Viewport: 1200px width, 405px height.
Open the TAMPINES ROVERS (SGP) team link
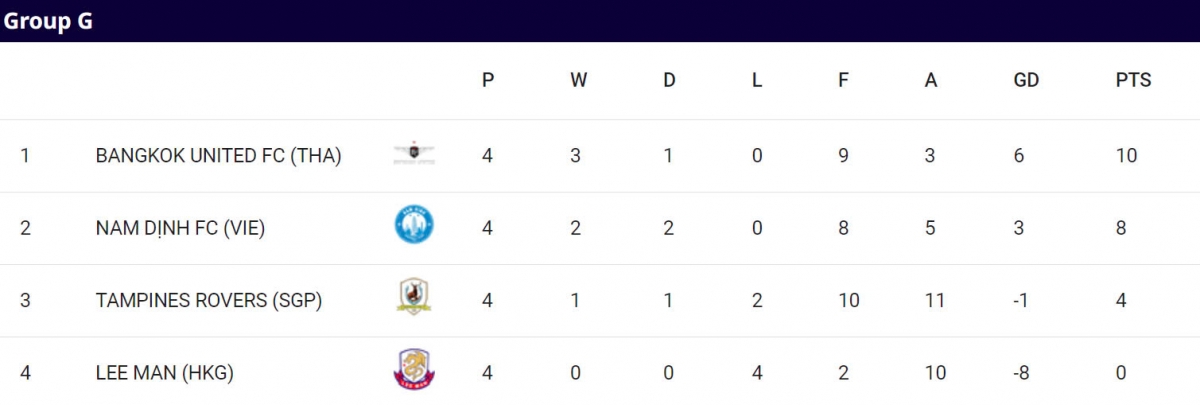(209, 300)
